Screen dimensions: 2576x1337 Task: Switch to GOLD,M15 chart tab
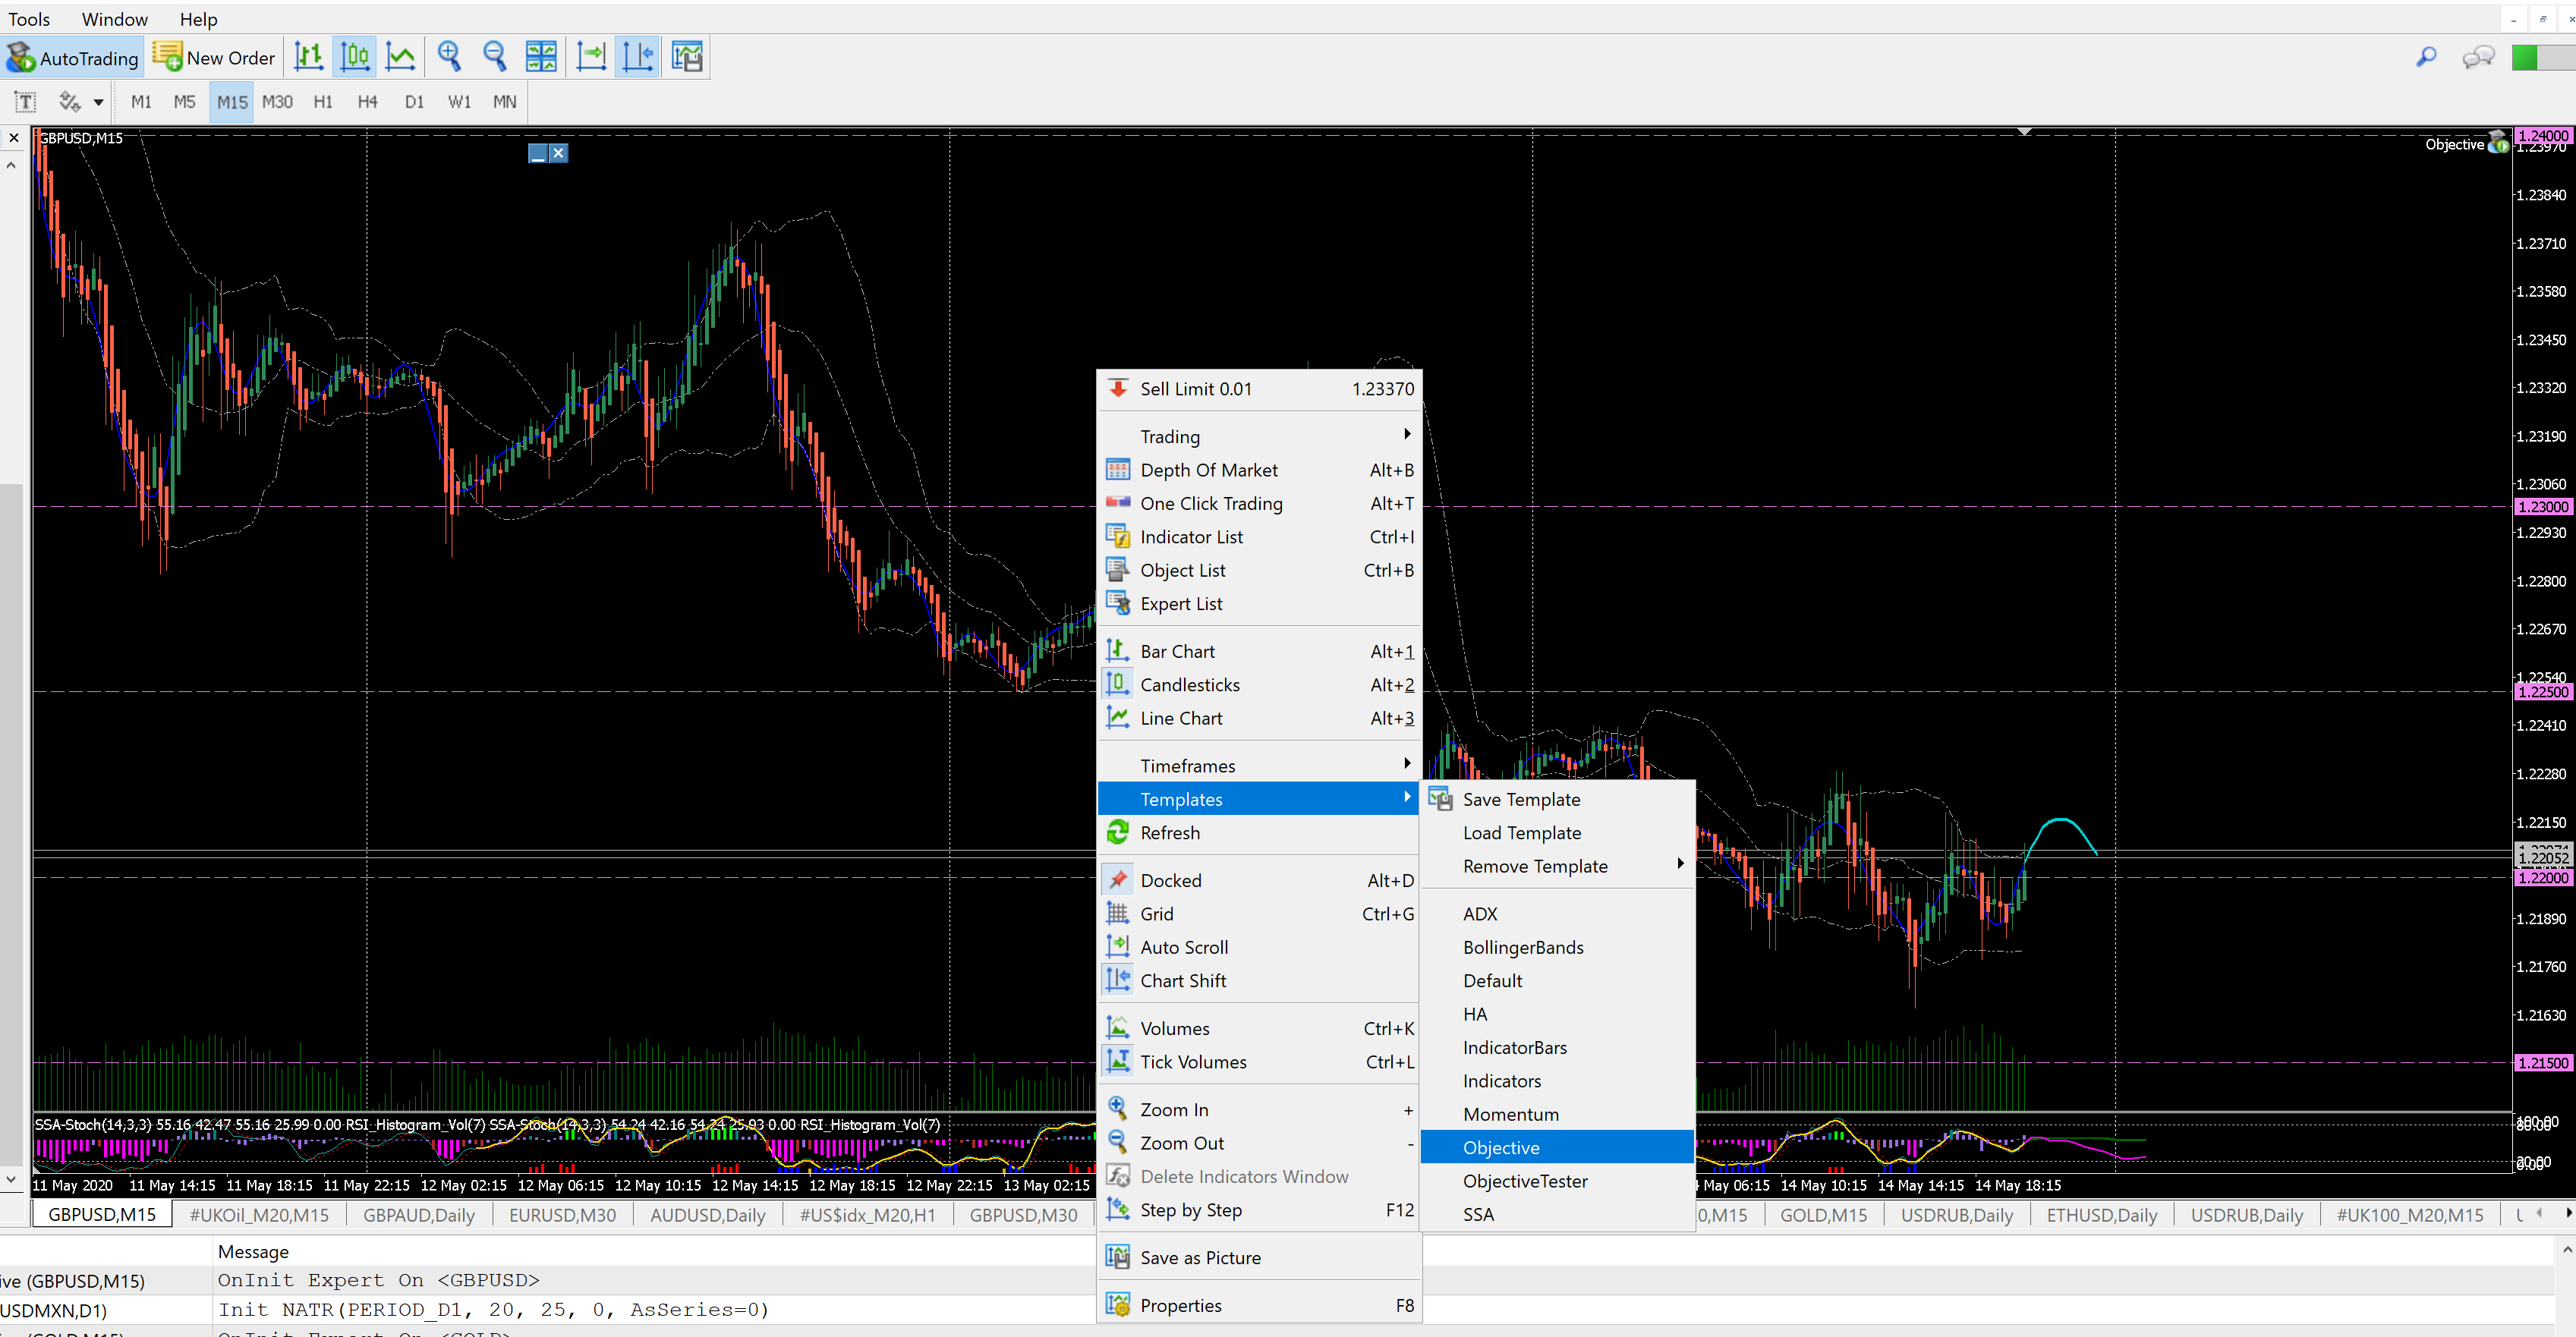point(1822,1215)
